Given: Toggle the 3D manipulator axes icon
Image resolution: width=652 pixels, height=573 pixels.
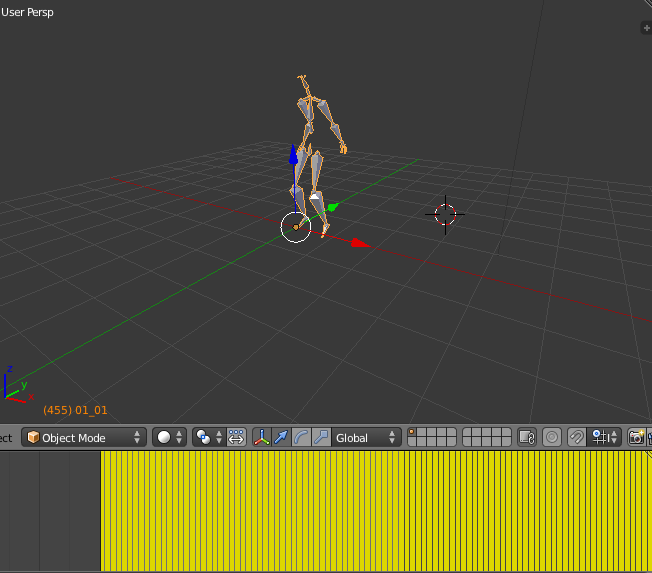Looking at the screenshot, I should 262,437.
